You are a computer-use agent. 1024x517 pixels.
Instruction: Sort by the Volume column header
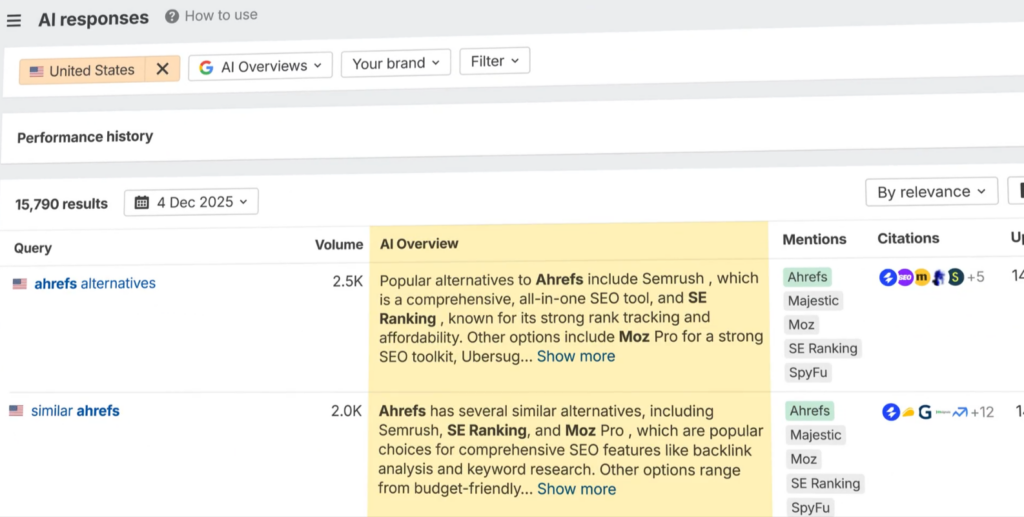tap(339, 245)
